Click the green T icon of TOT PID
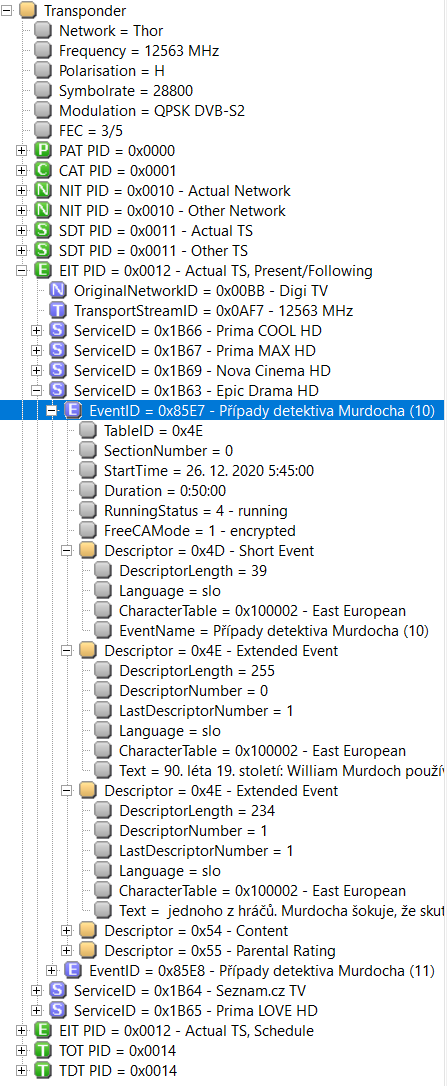 tap(42, 1051)
